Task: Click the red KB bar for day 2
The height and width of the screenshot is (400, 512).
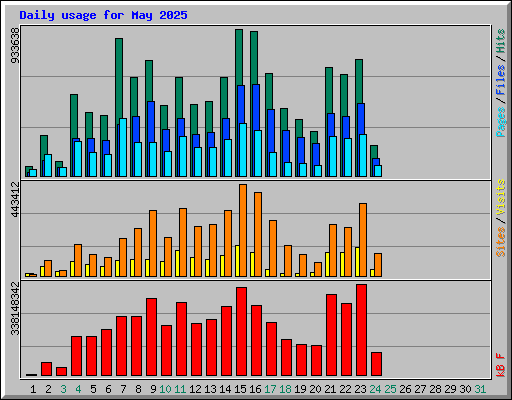Action: click(x=46, y=369)
